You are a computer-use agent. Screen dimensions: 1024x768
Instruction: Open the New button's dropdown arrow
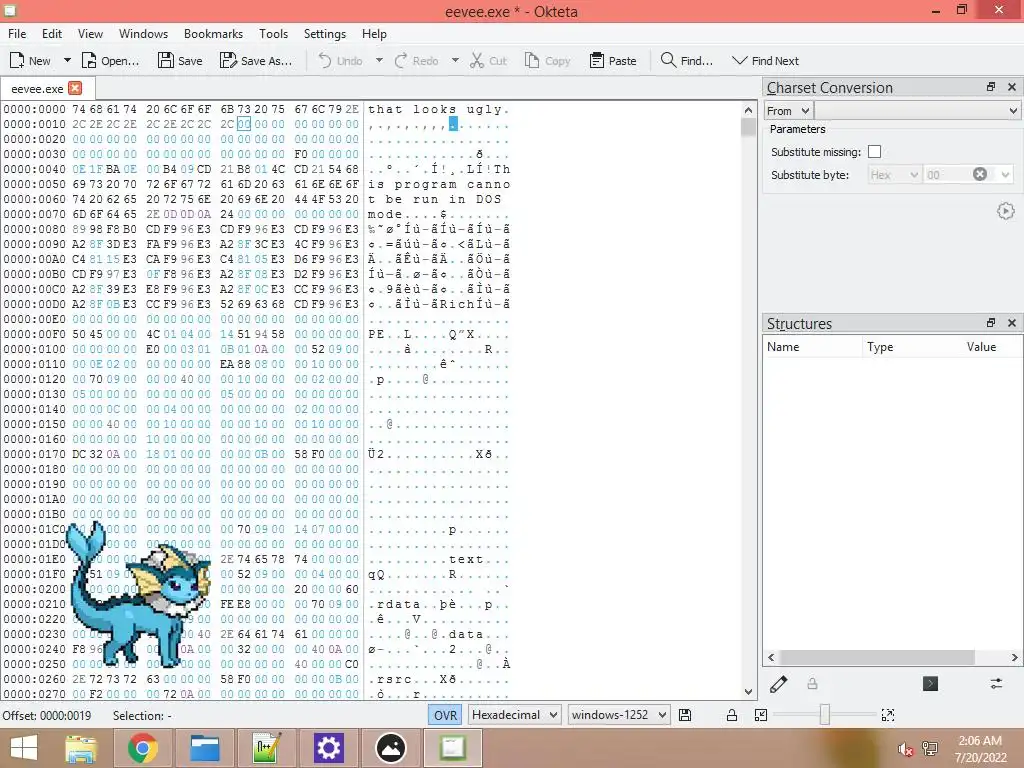(x=67, y=61)
